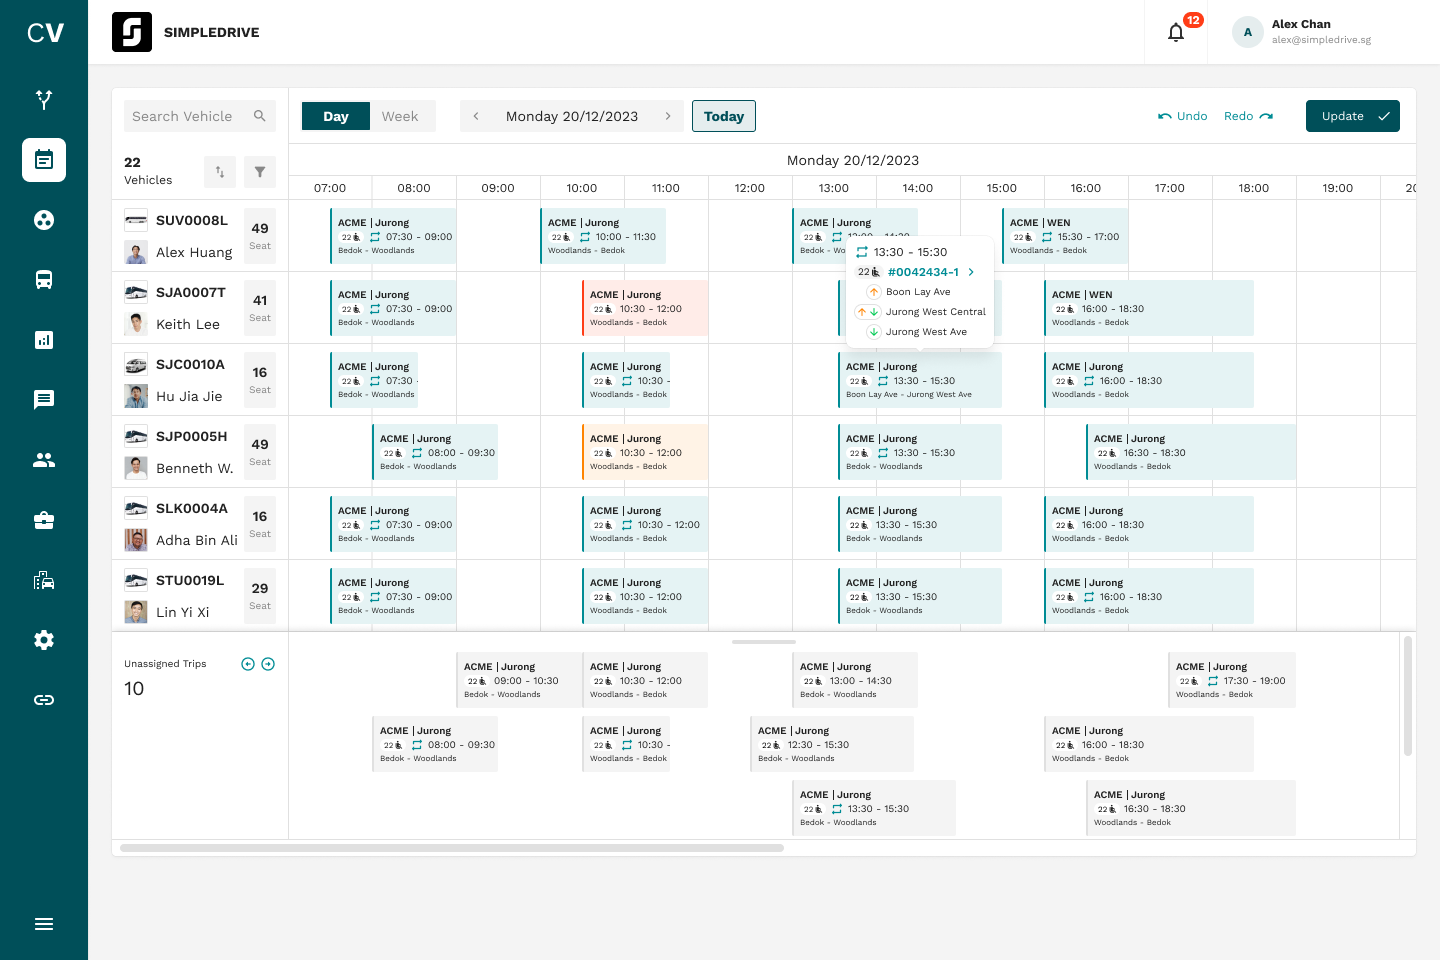Switch to Week view
1440x960 pixels.
[x=400, y=116]
